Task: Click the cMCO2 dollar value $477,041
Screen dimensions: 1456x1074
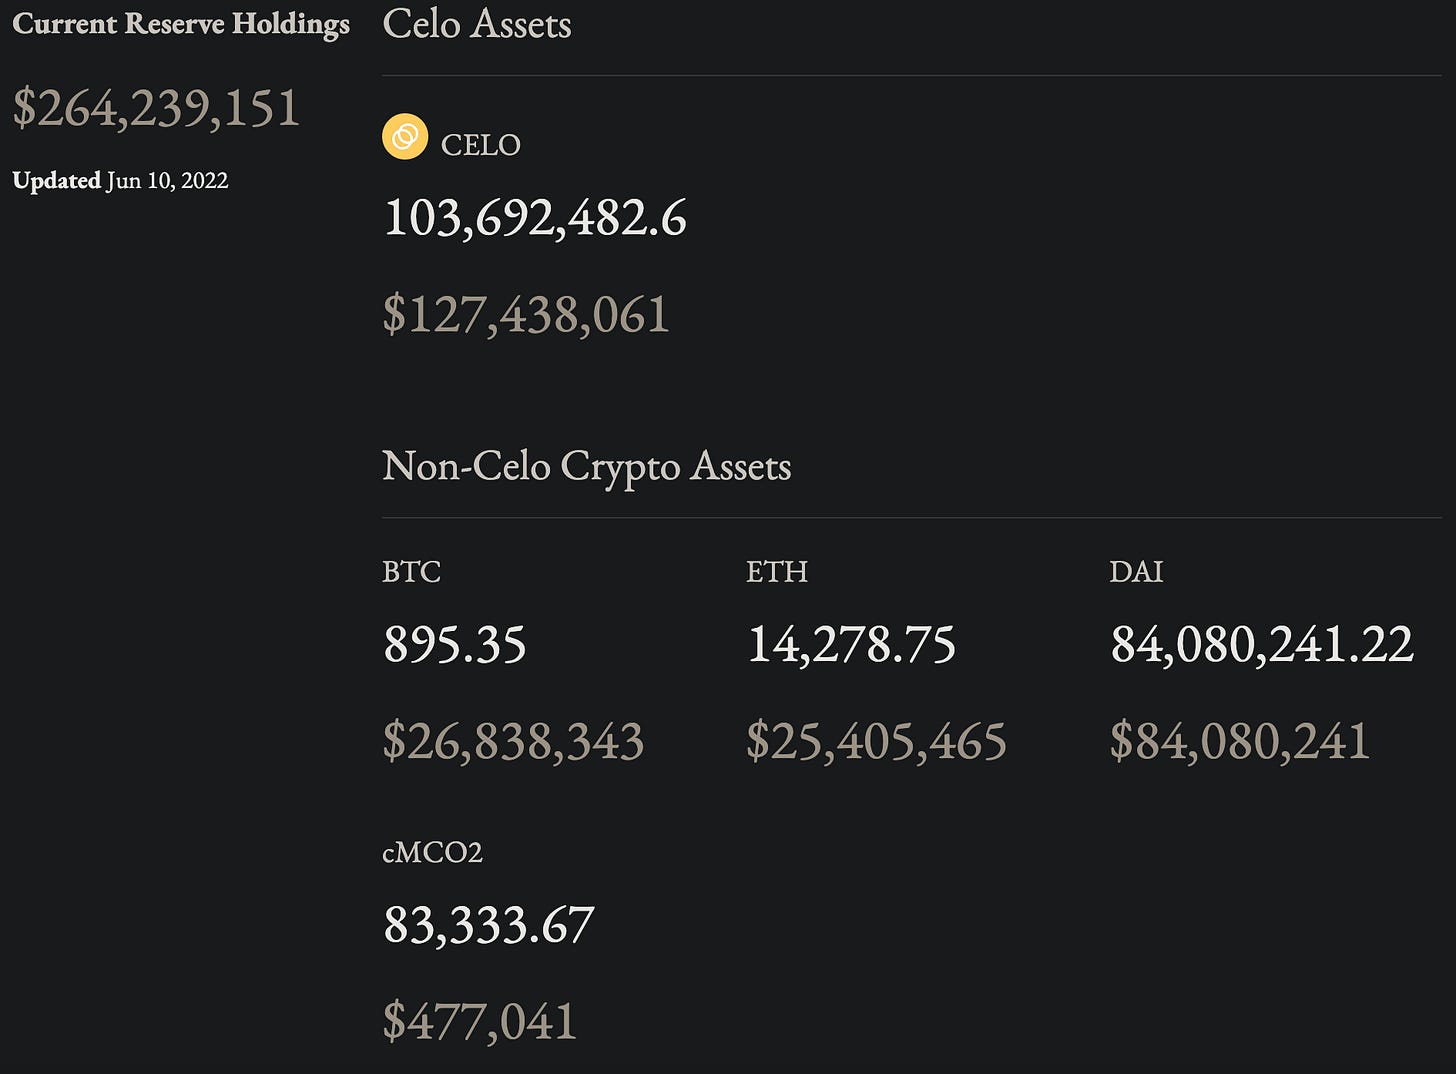Action: [480, 1022]
